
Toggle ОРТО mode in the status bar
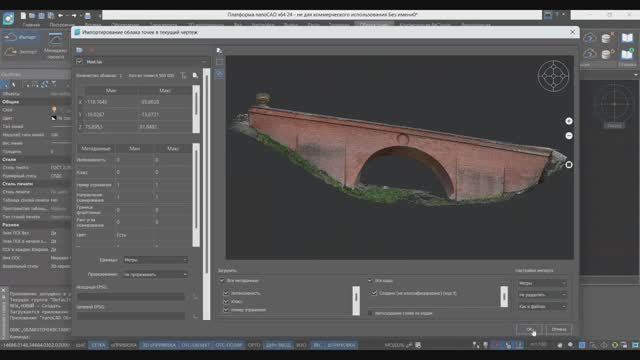pos(254,345)
